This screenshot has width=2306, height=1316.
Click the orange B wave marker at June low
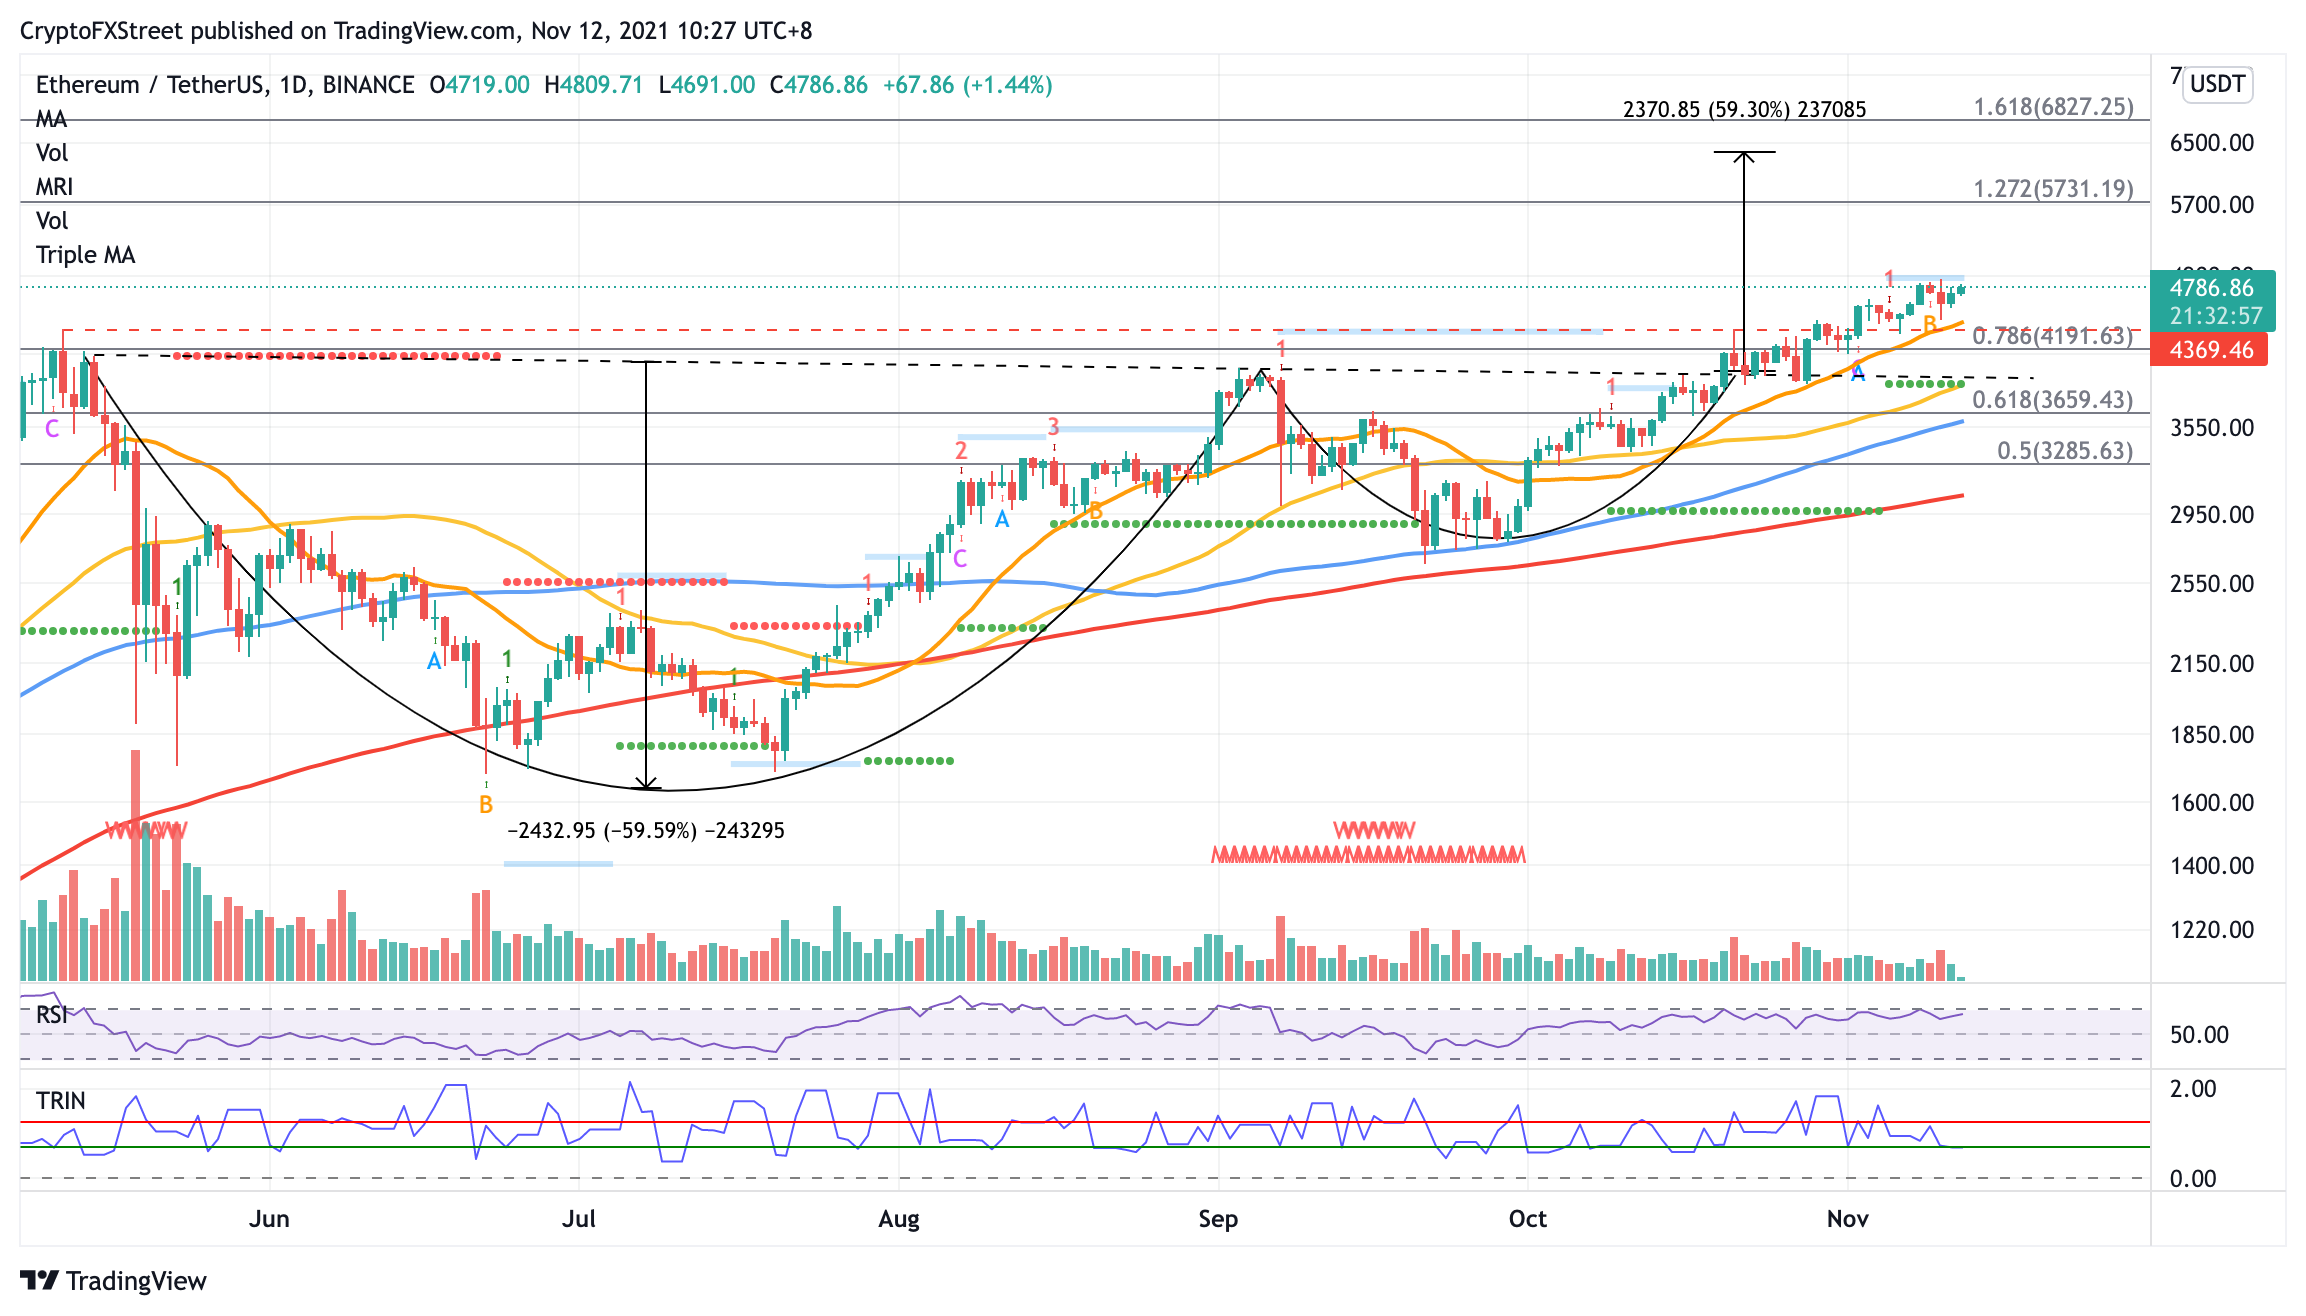486,805
